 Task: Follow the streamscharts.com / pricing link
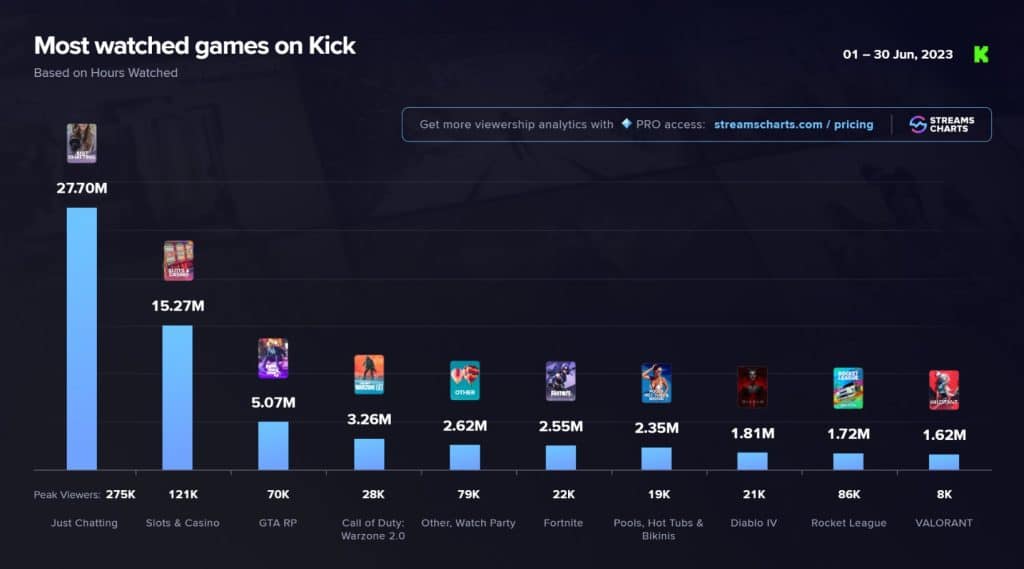pyautogui.click(x=793, y=124)
